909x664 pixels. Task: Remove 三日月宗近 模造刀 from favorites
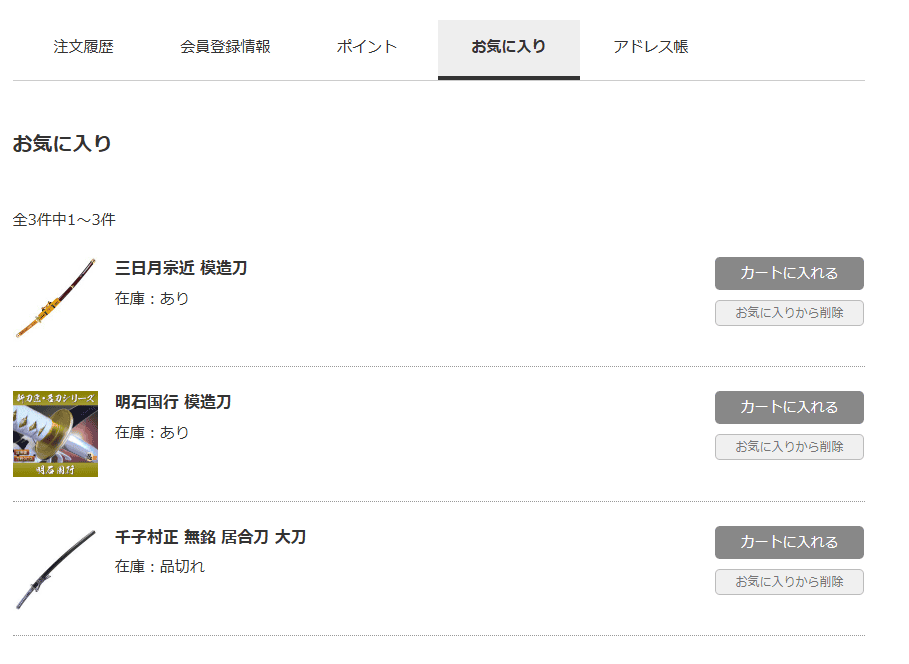click(x=789, y=313)
